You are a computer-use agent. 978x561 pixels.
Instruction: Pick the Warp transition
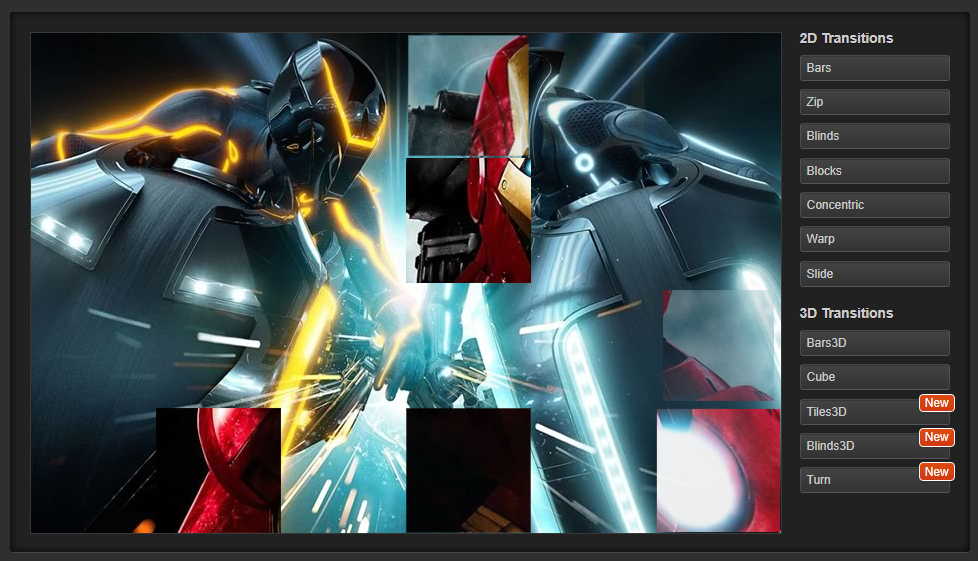click(874, 239)
